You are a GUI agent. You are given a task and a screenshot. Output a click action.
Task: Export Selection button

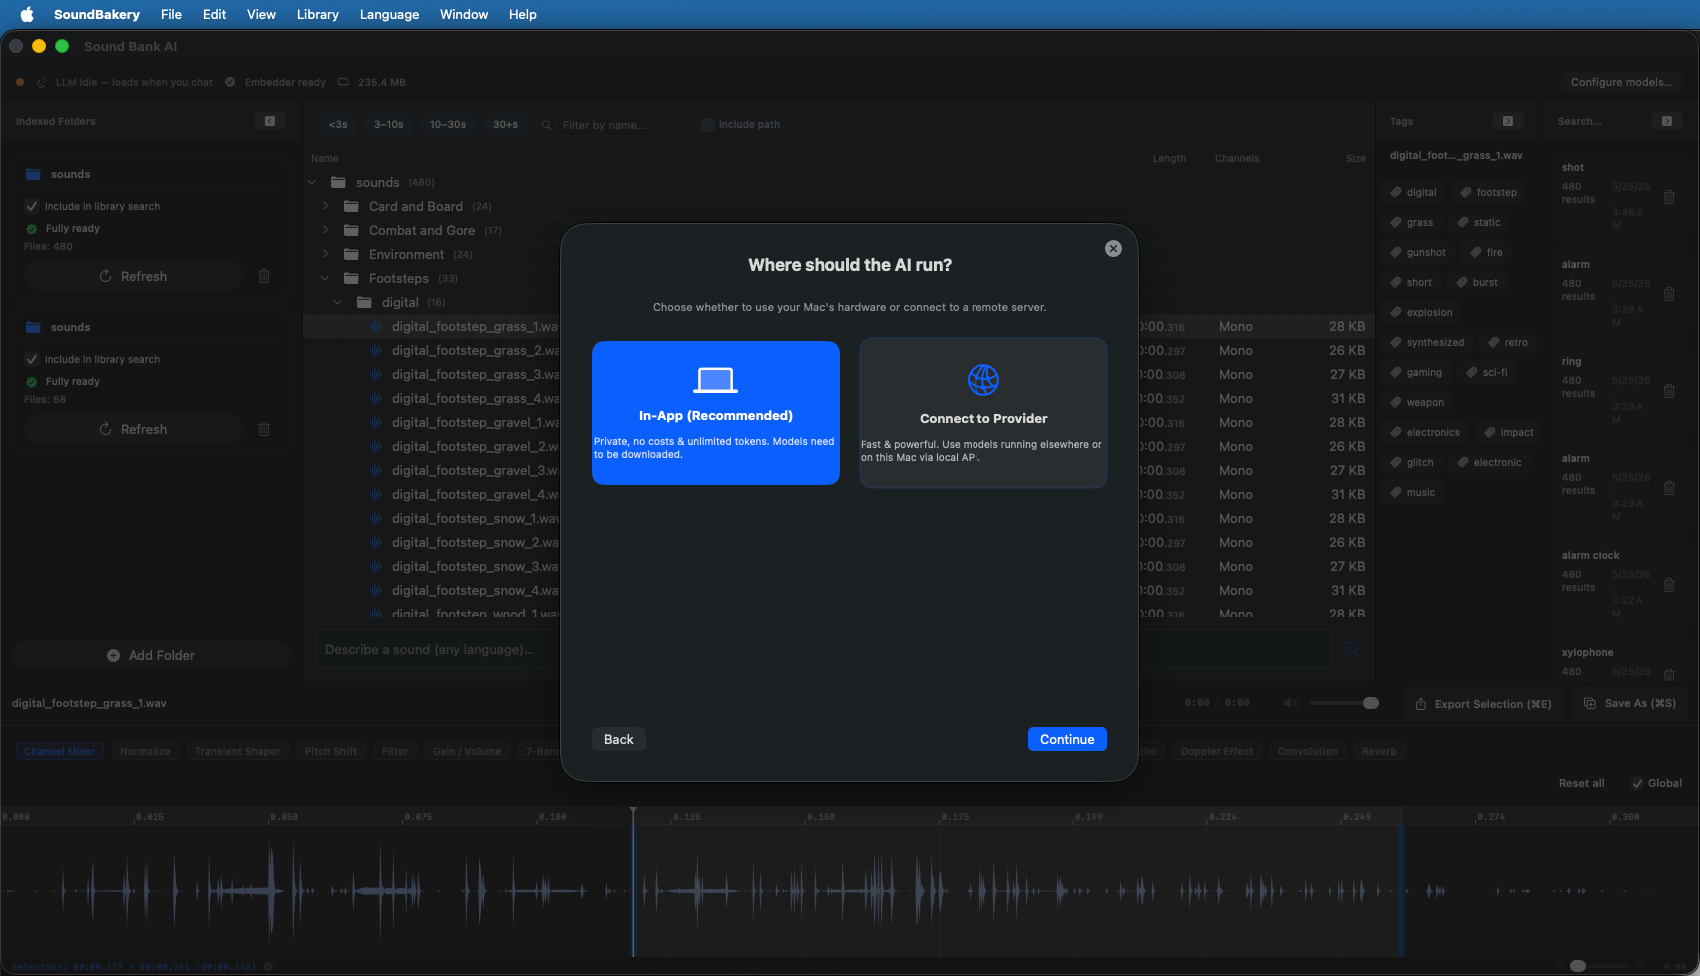(1483, 704)
